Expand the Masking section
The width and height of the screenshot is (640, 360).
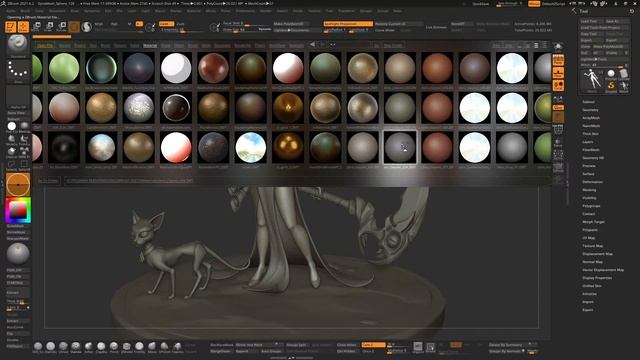[589, 190]
